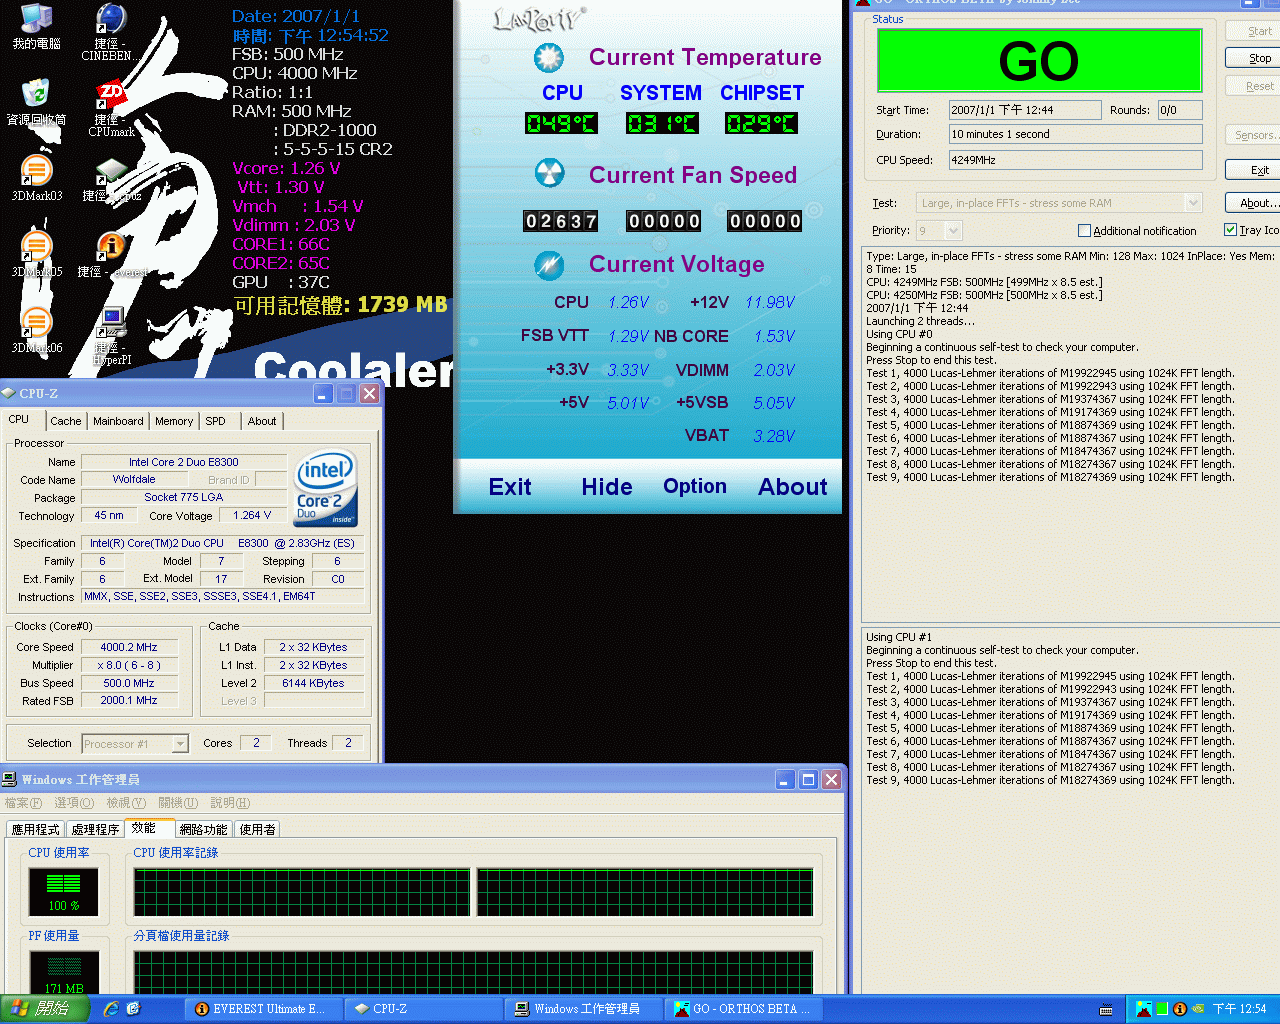This screenshot has height=1024, width=1280.
Task: Click the CPU Speed field showing 4249MHz
Action: pos(1075,160)
